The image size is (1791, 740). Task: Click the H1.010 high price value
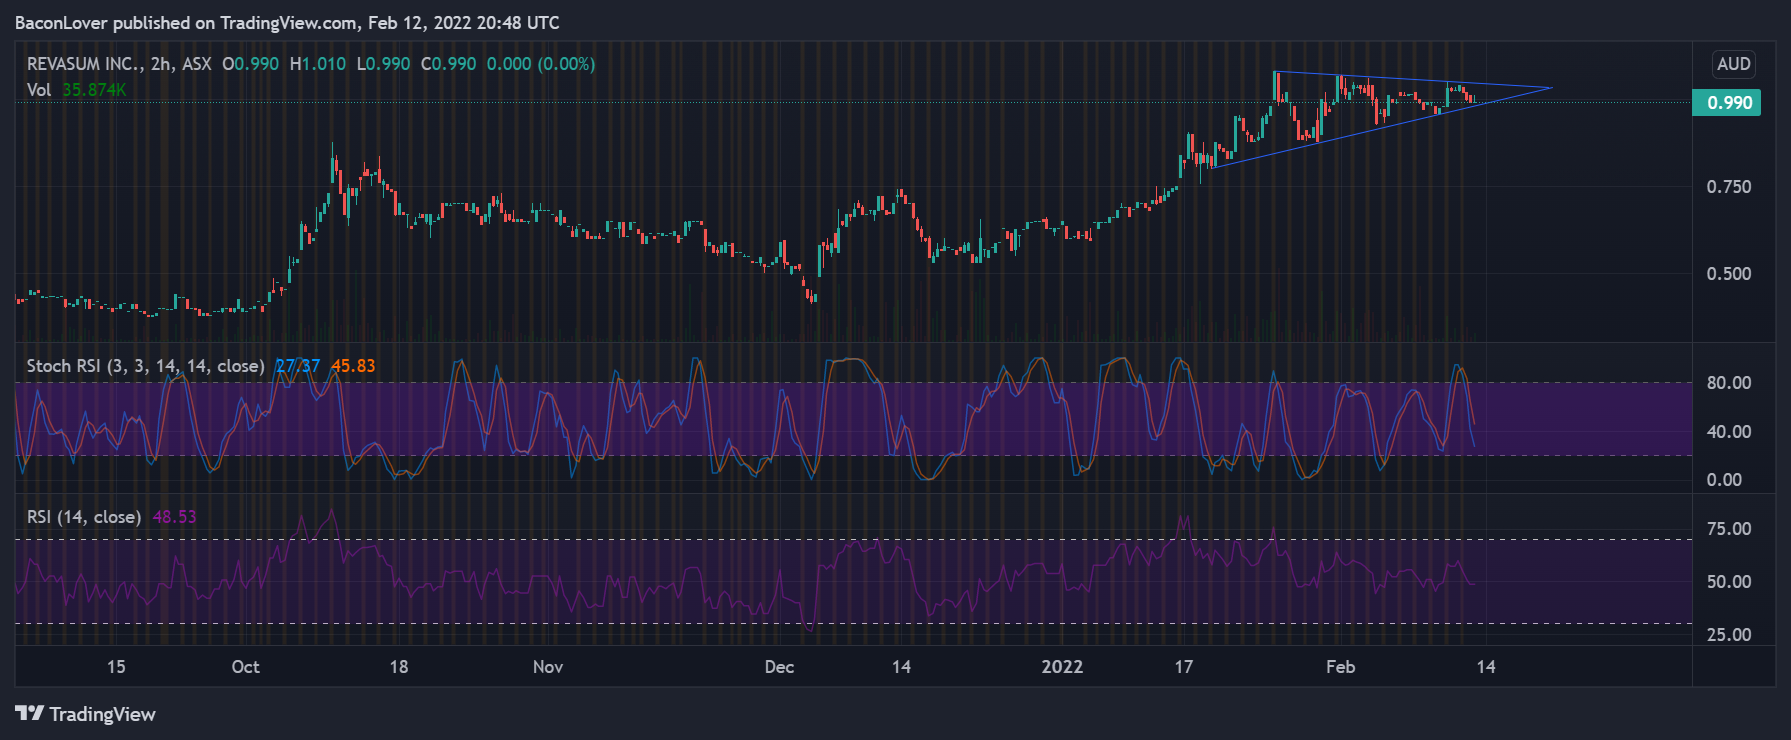pyautogui.click(x=318, y=64)
